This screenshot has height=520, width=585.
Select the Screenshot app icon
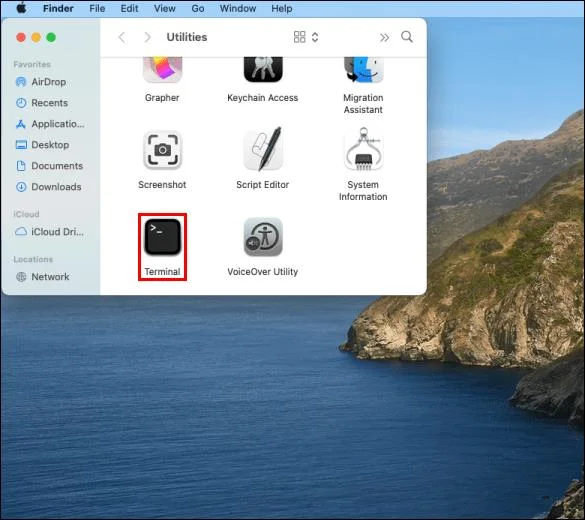(162, 150)
